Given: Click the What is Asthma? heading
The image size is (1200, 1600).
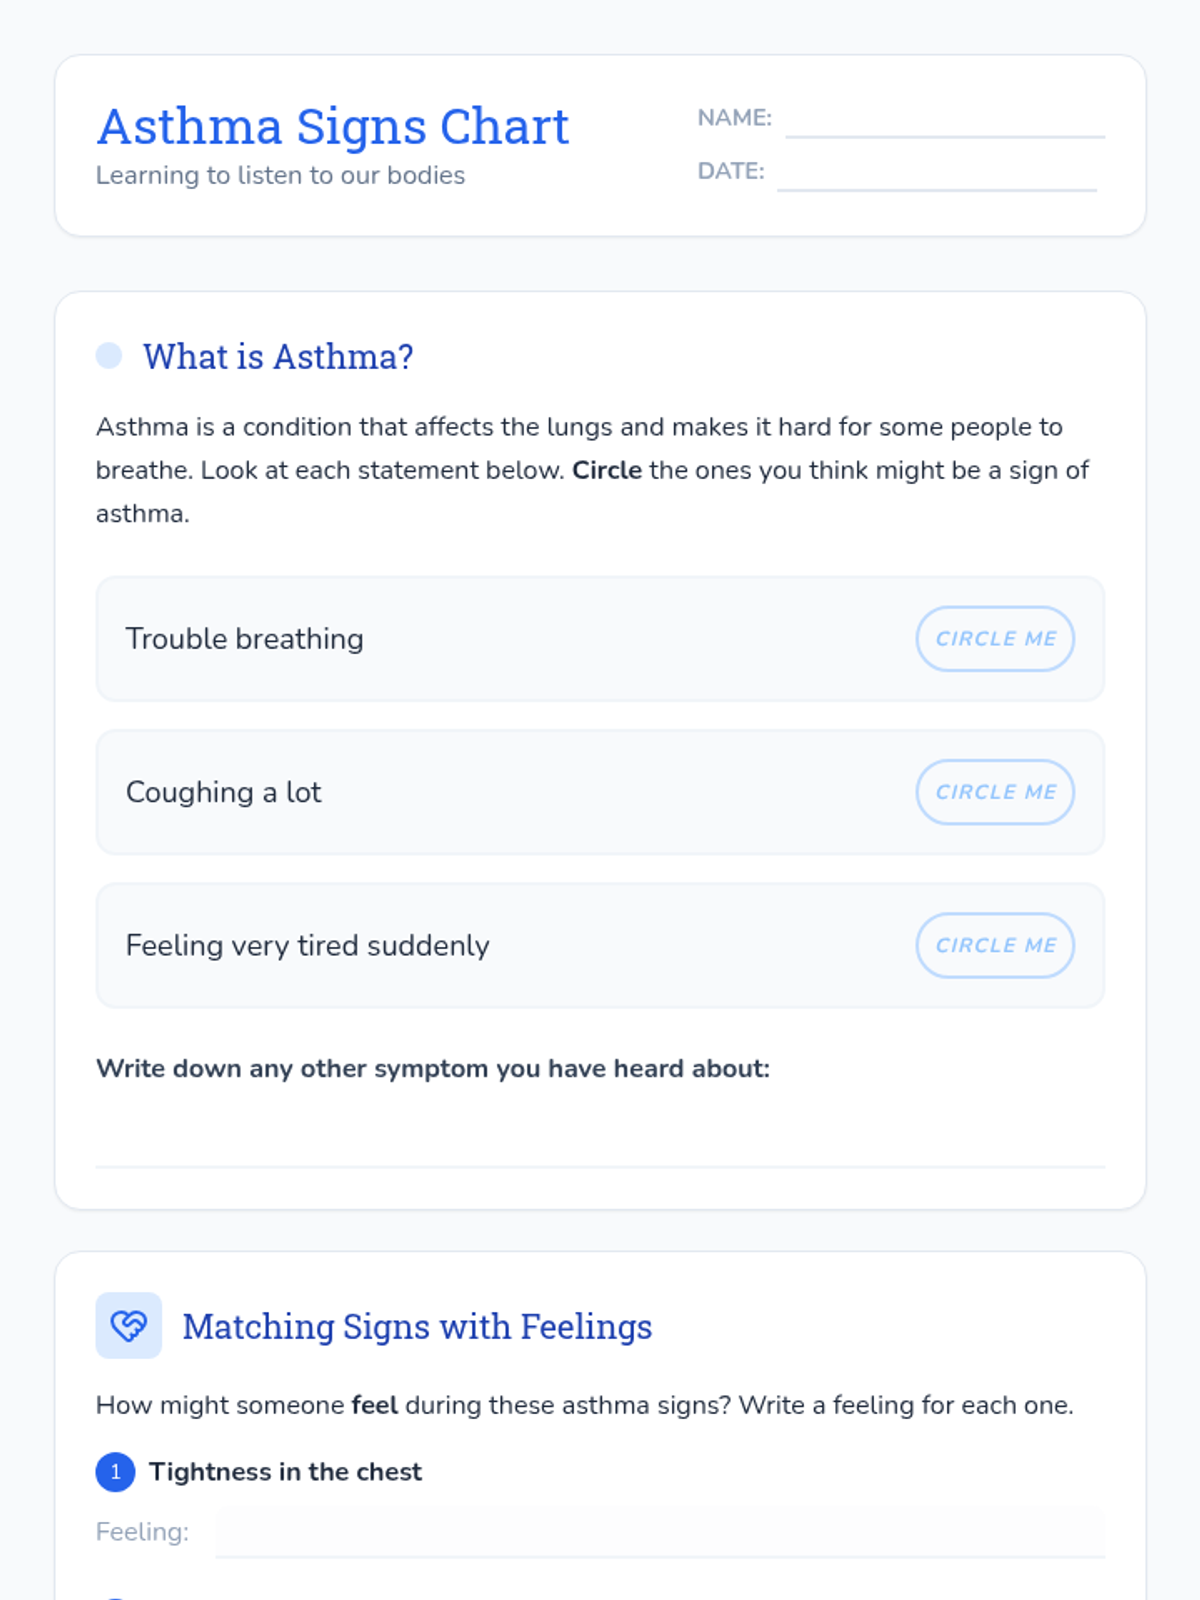Looking at the screenshot, I should (278, 357).
